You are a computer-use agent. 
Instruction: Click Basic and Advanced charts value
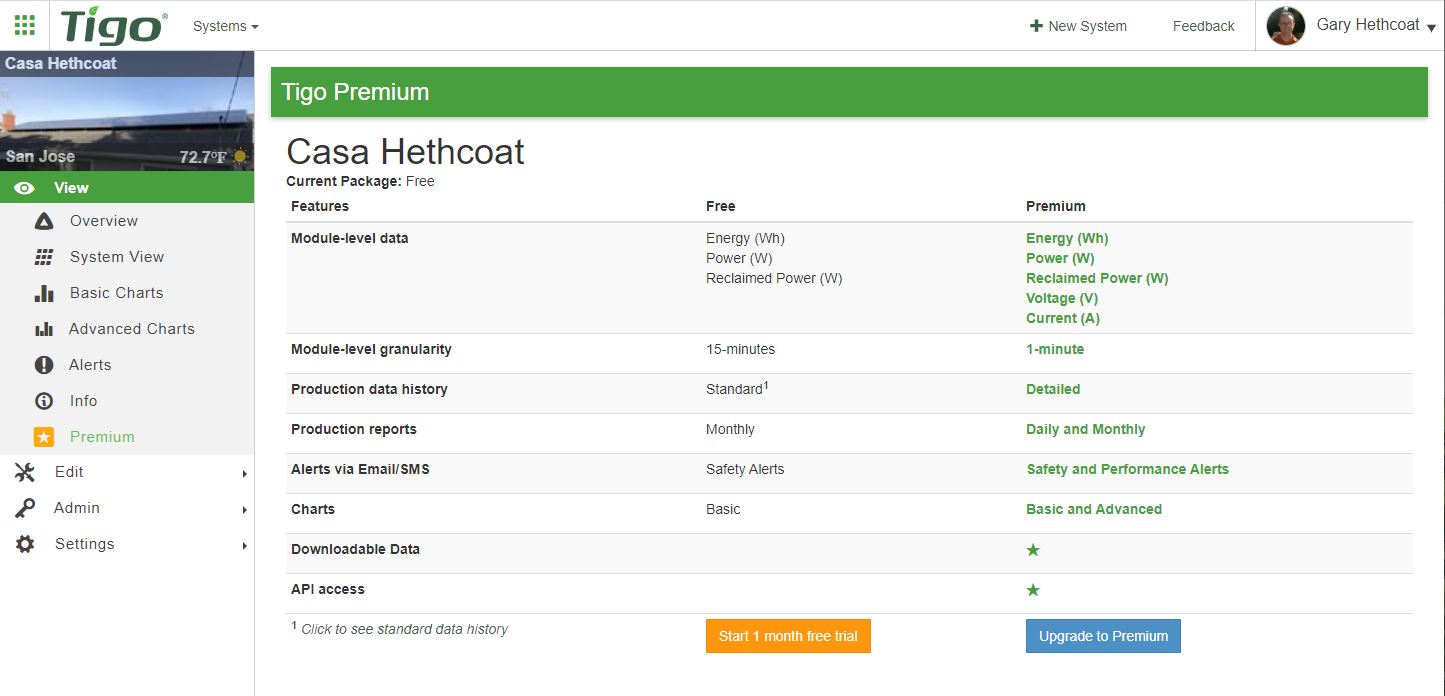pyautogui.click(x=1094, y=510)
